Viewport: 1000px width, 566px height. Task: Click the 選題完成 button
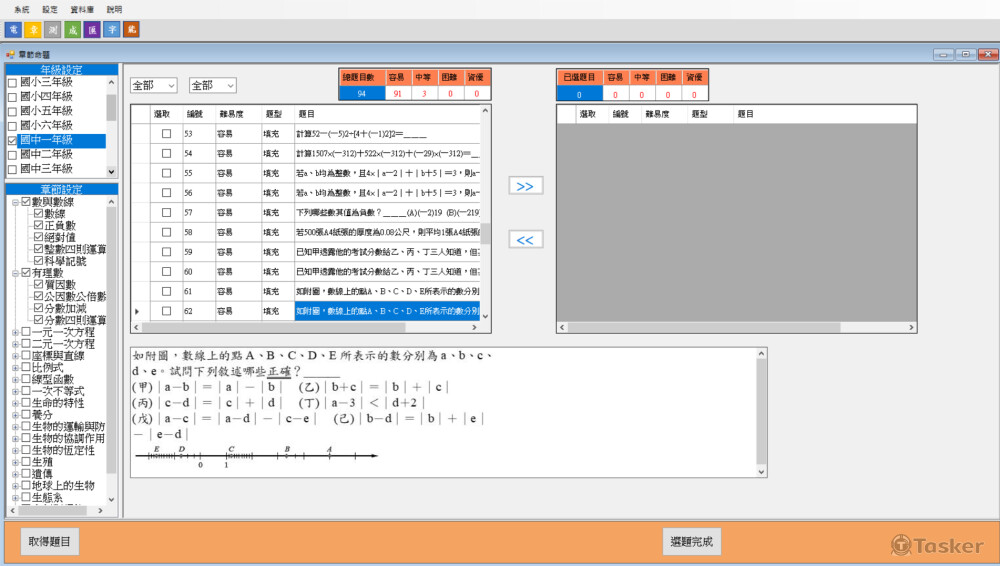691,541
